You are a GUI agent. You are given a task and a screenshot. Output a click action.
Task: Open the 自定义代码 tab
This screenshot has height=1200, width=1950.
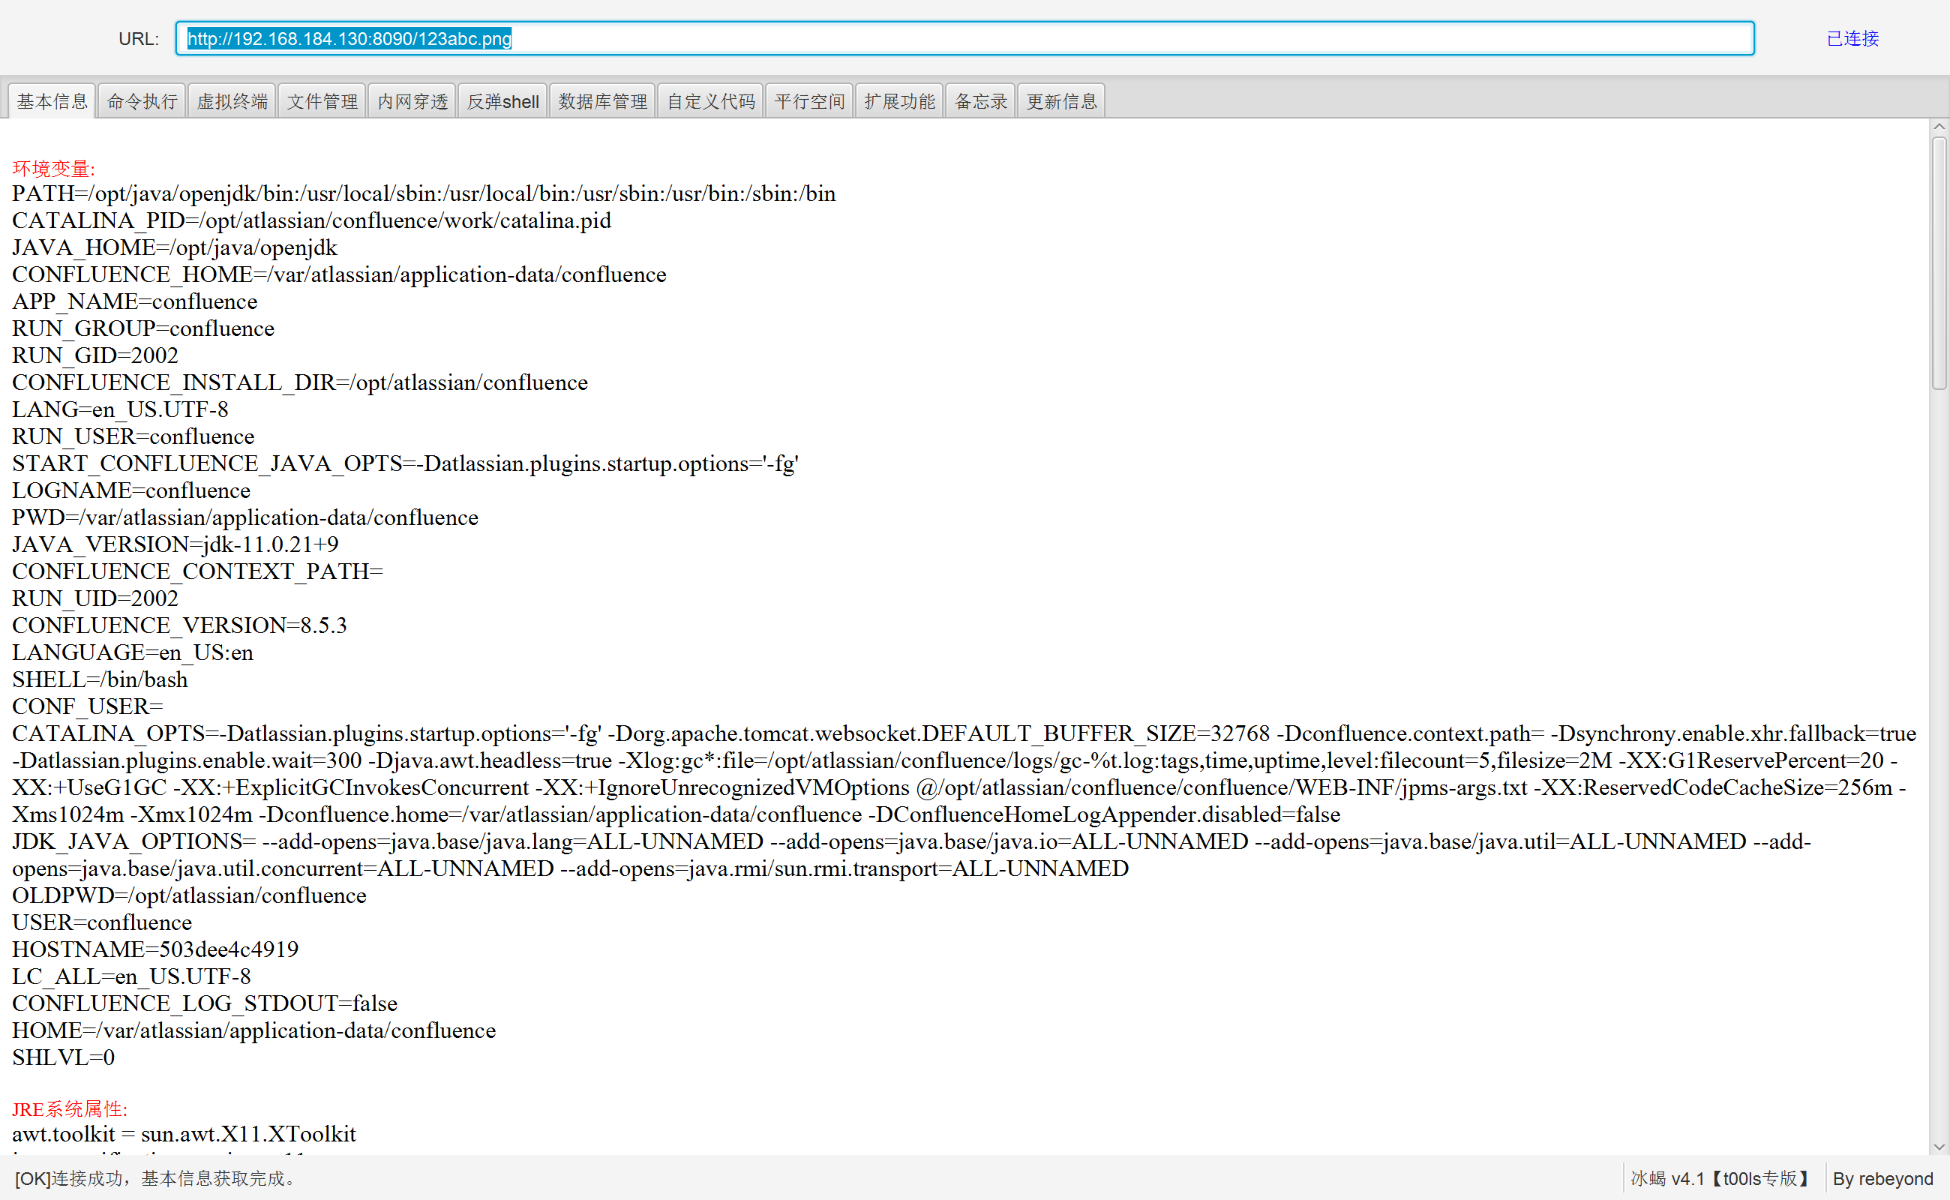711,101
